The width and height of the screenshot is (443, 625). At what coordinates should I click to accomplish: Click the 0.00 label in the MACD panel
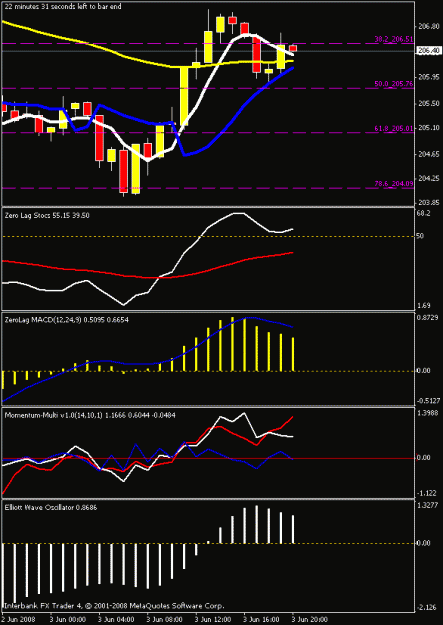point(425,371)
